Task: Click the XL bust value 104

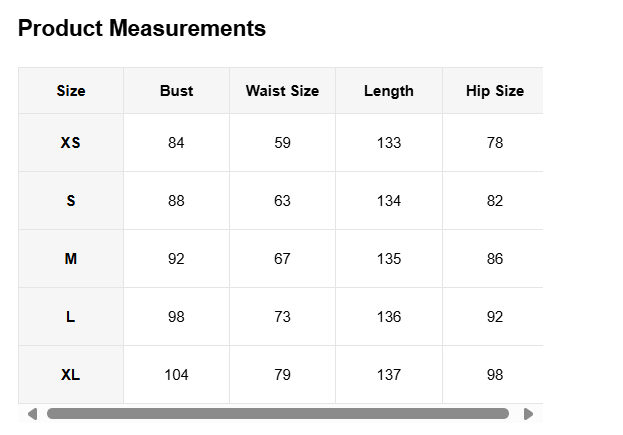Action: [x=176, y=375]
